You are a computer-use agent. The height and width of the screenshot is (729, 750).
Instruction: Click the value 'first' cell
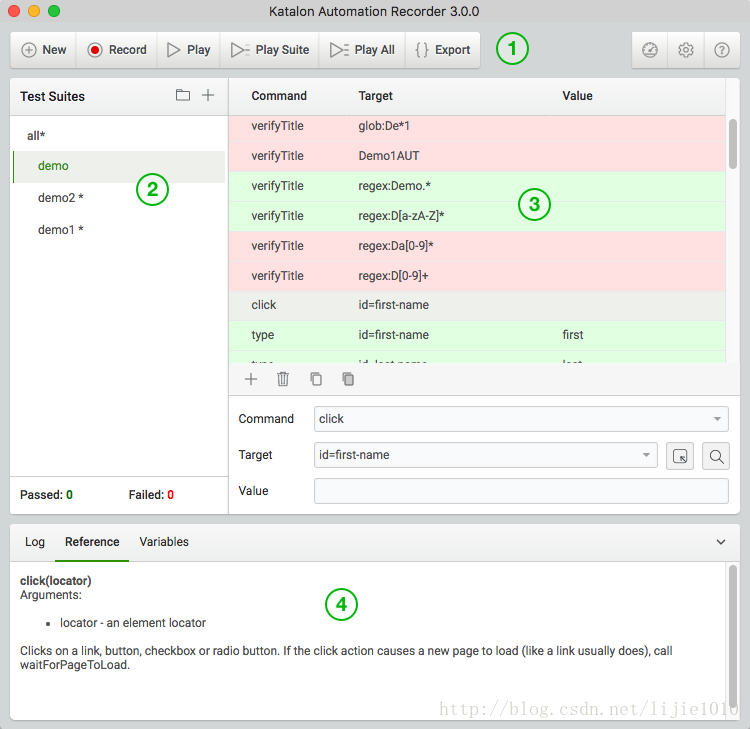tap(573, 335)
